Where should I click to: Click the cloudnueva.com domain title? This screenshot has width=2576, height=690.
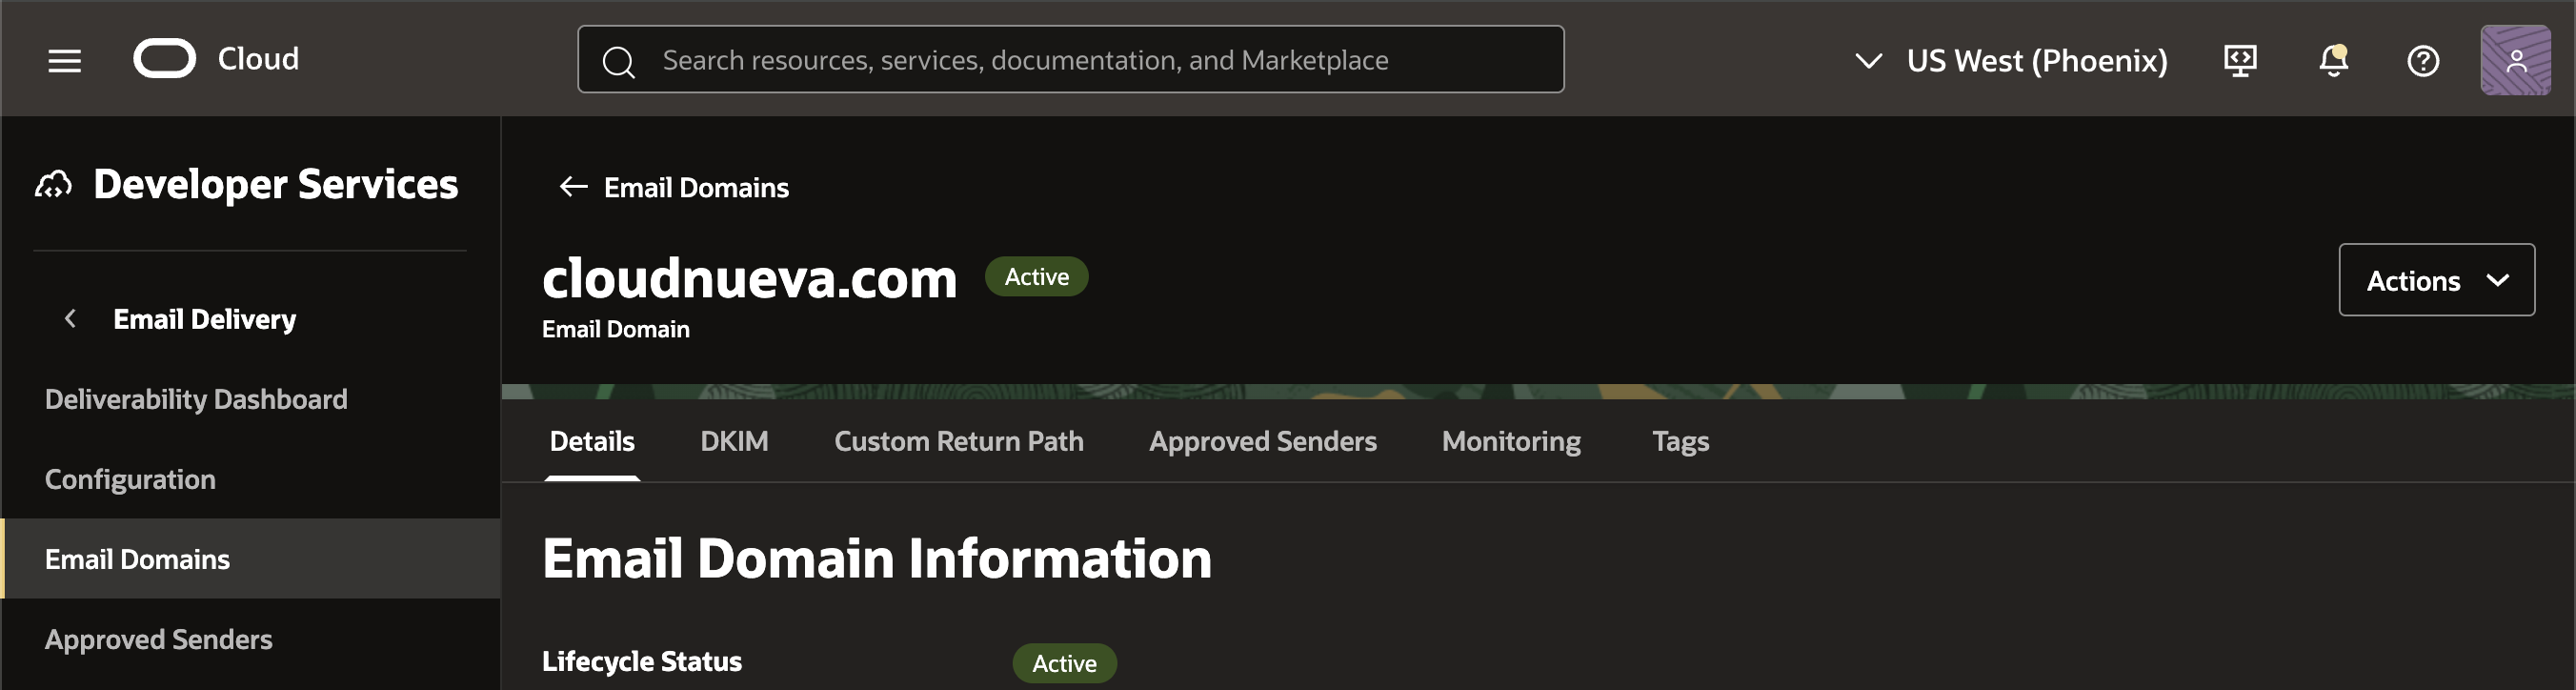point(749,278)
